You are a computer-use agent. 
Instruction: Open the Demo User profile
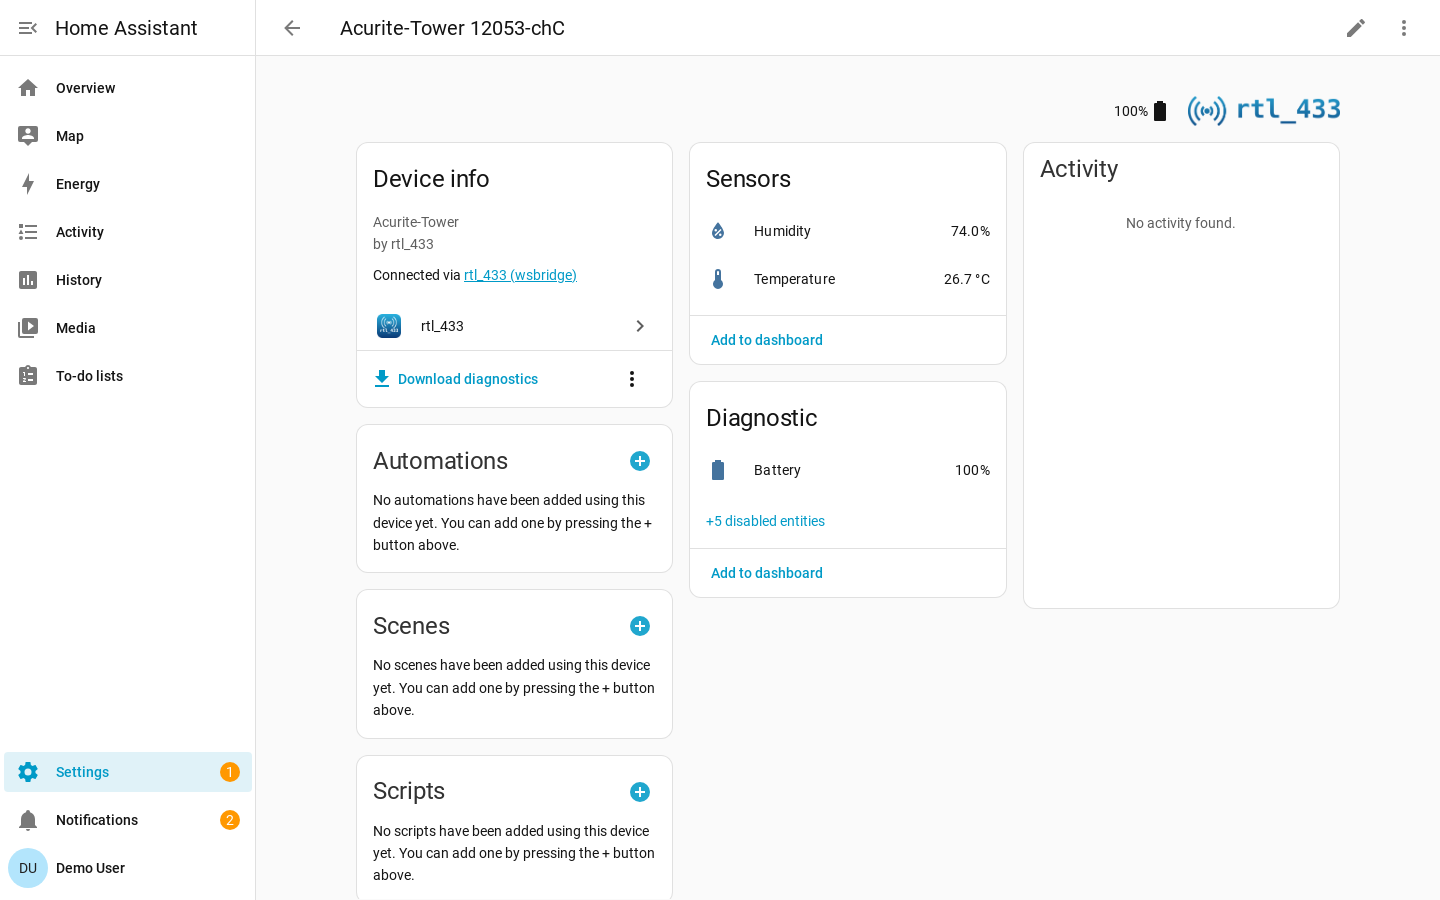[x=128, y=868]
